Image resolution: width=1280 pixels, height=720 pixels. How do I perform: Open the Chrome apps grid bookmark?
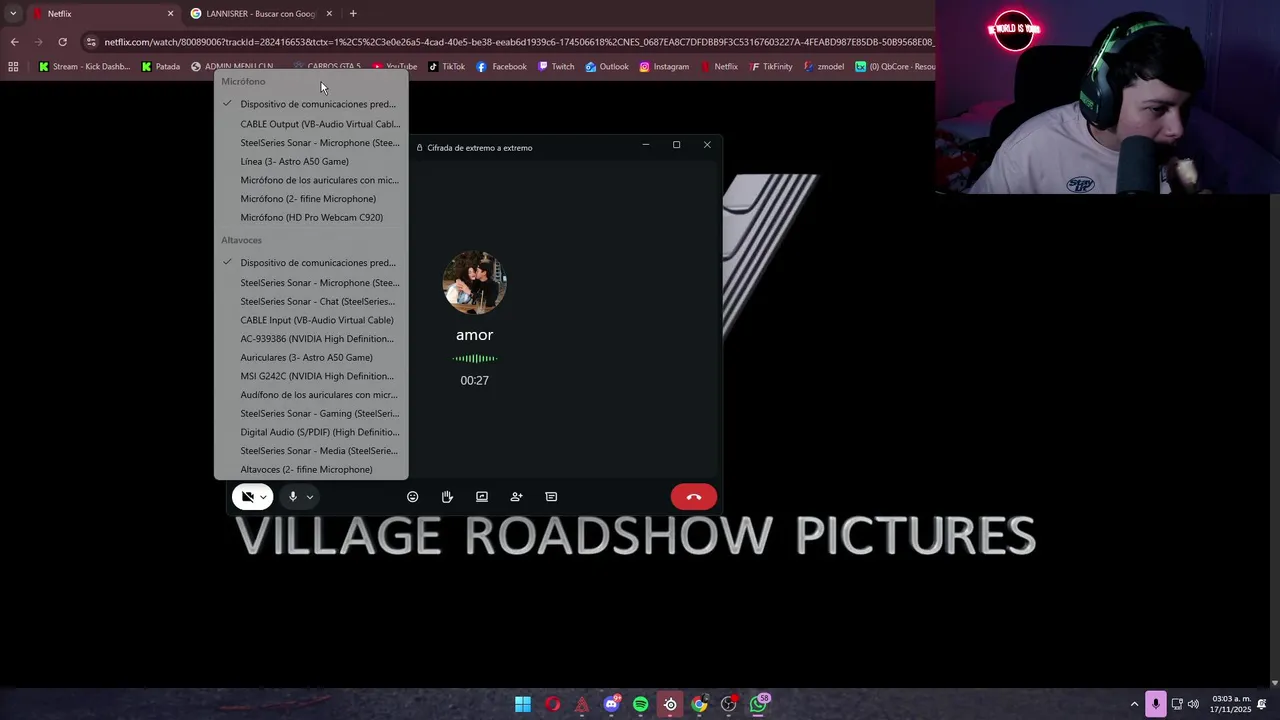click(x=13, y=67)
